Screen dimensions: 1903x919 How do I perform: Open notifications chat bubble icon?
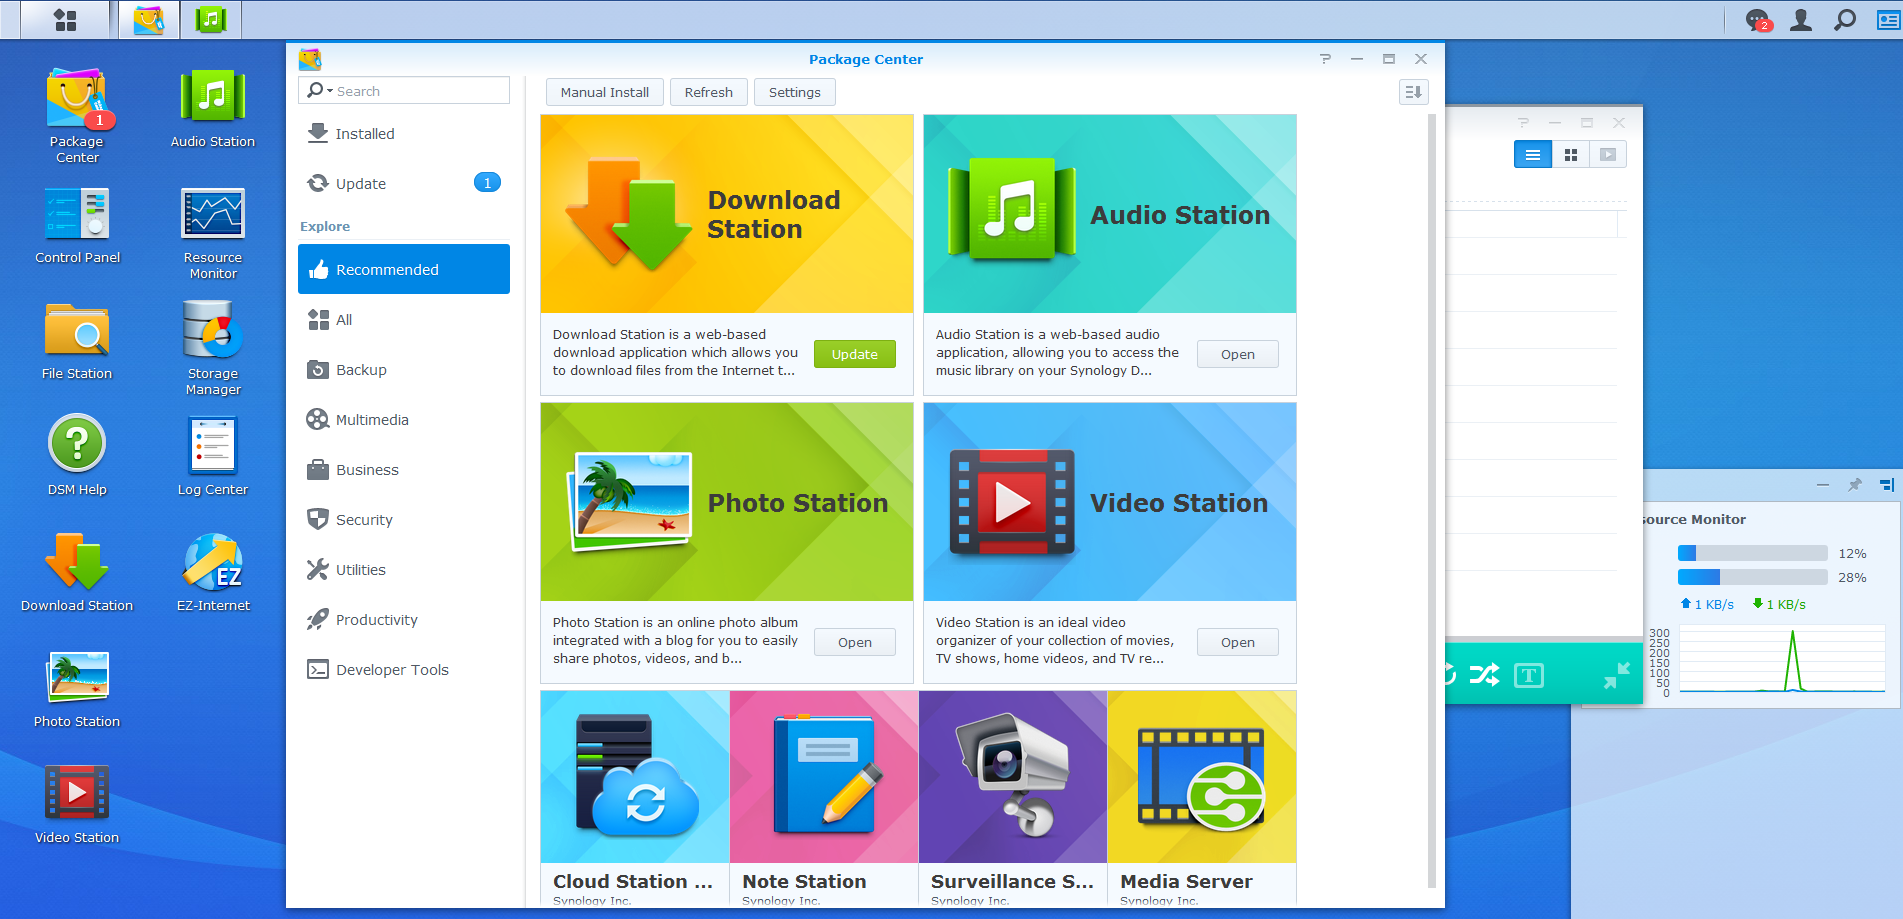point(1757,20)
